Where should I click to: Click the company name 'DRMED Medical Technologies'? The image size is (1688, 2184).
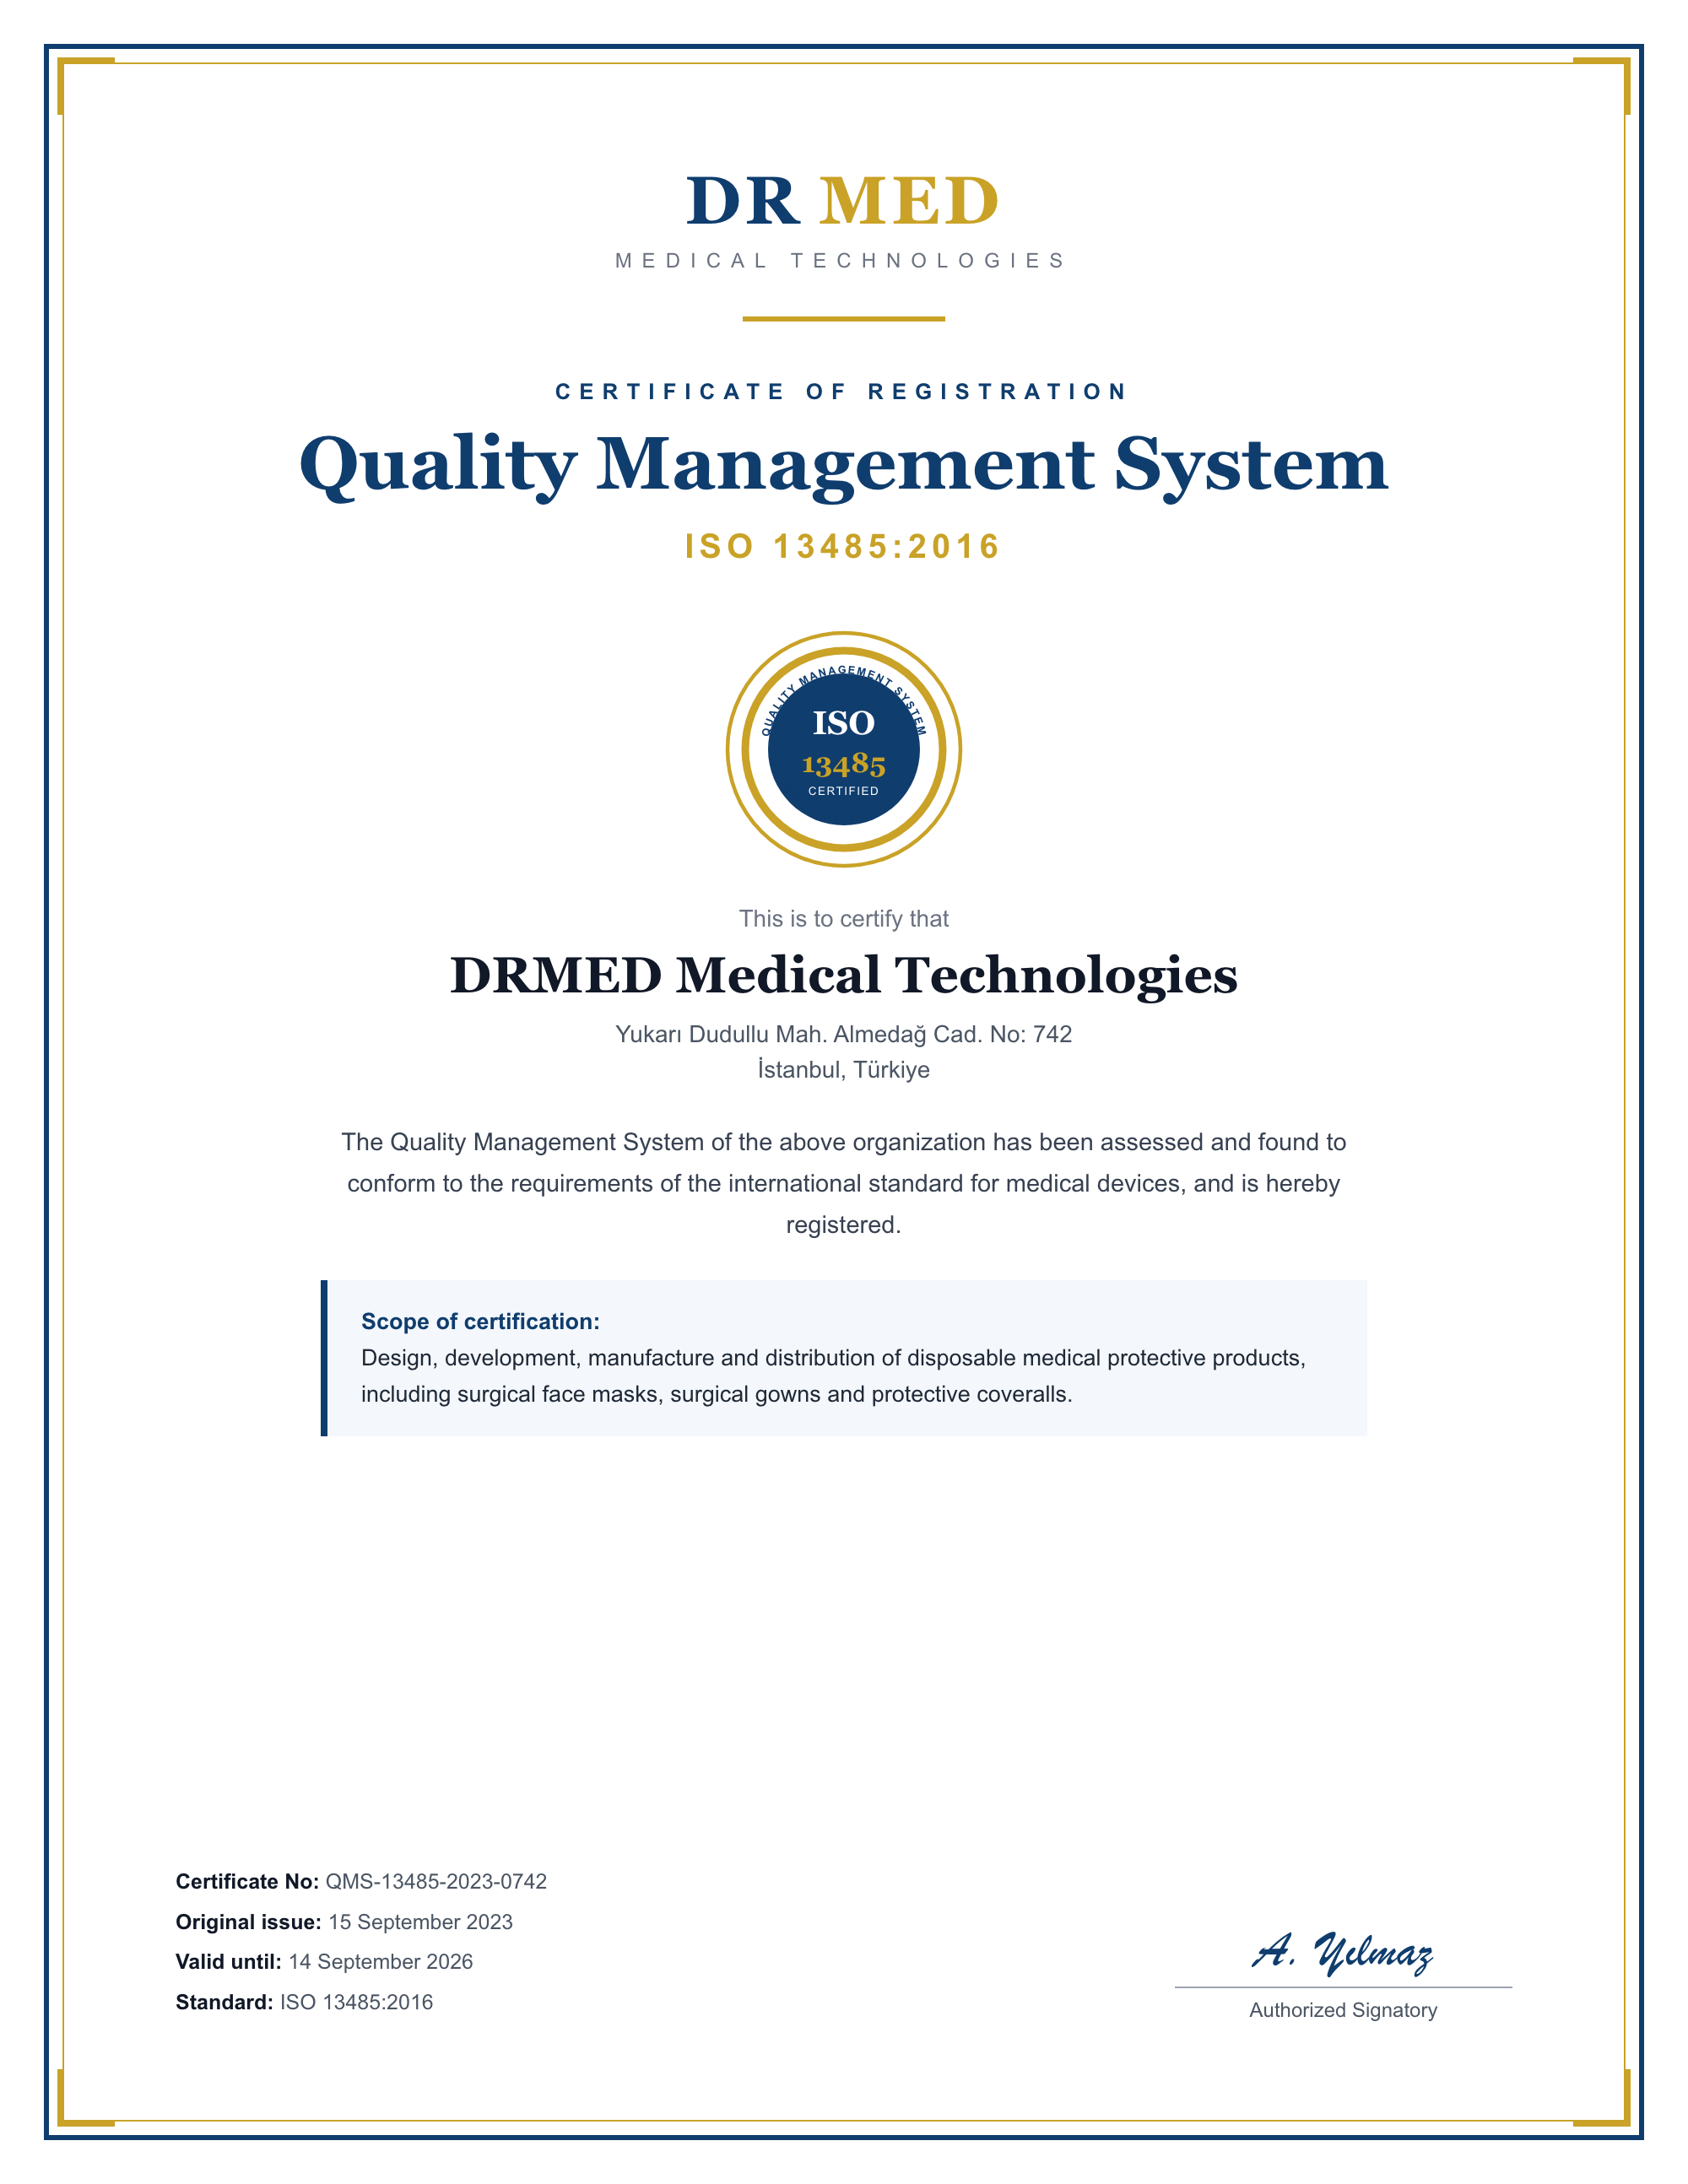tap(844, 975)
